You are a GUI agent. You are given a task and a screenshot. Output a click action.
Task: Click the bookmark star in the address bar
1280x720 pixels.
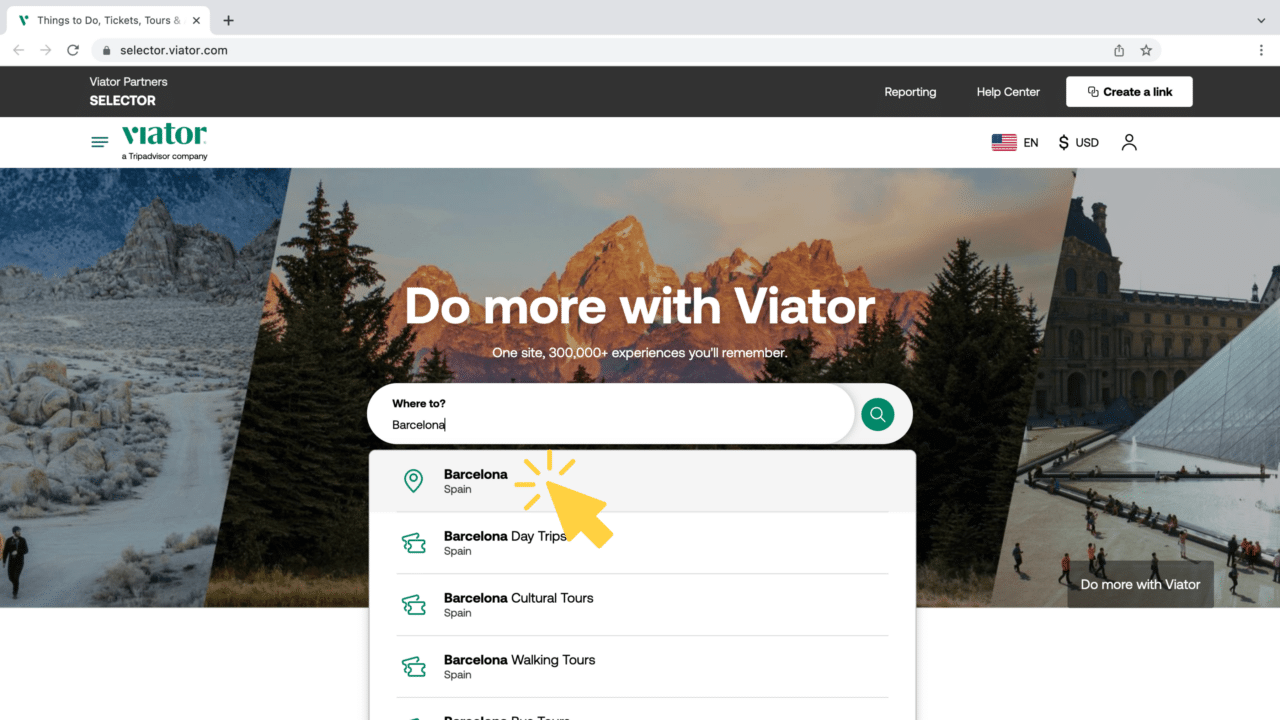coord(1146,49)
